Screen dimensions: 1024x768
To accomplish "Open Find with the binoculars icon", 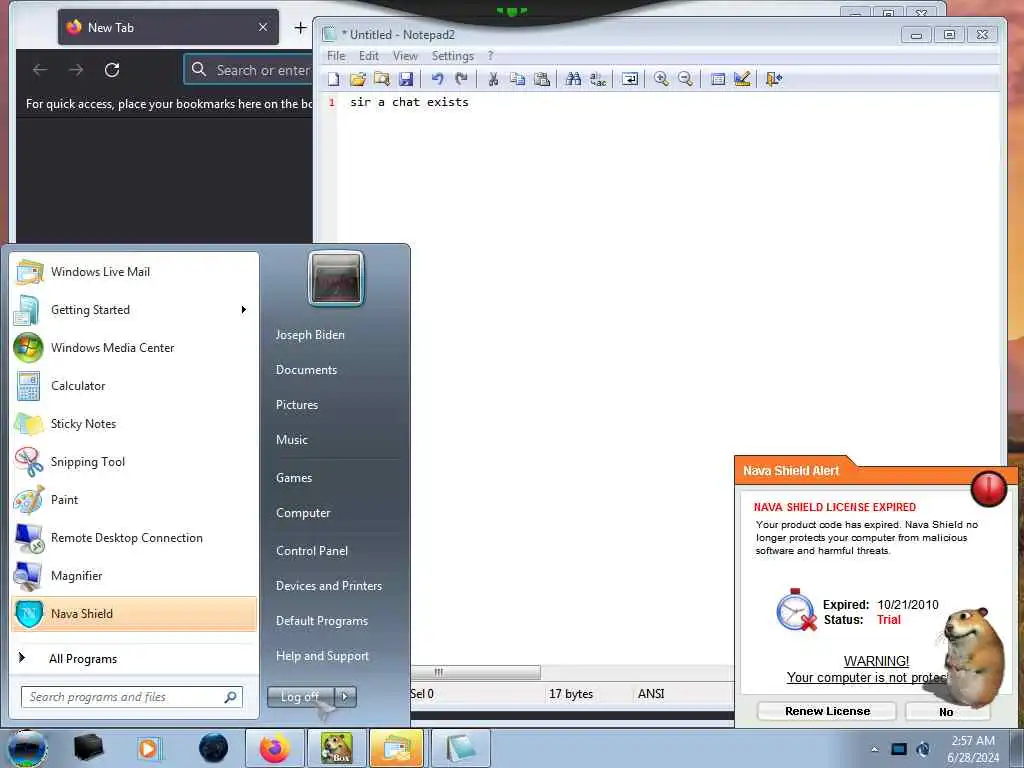I will pos(573,79).
